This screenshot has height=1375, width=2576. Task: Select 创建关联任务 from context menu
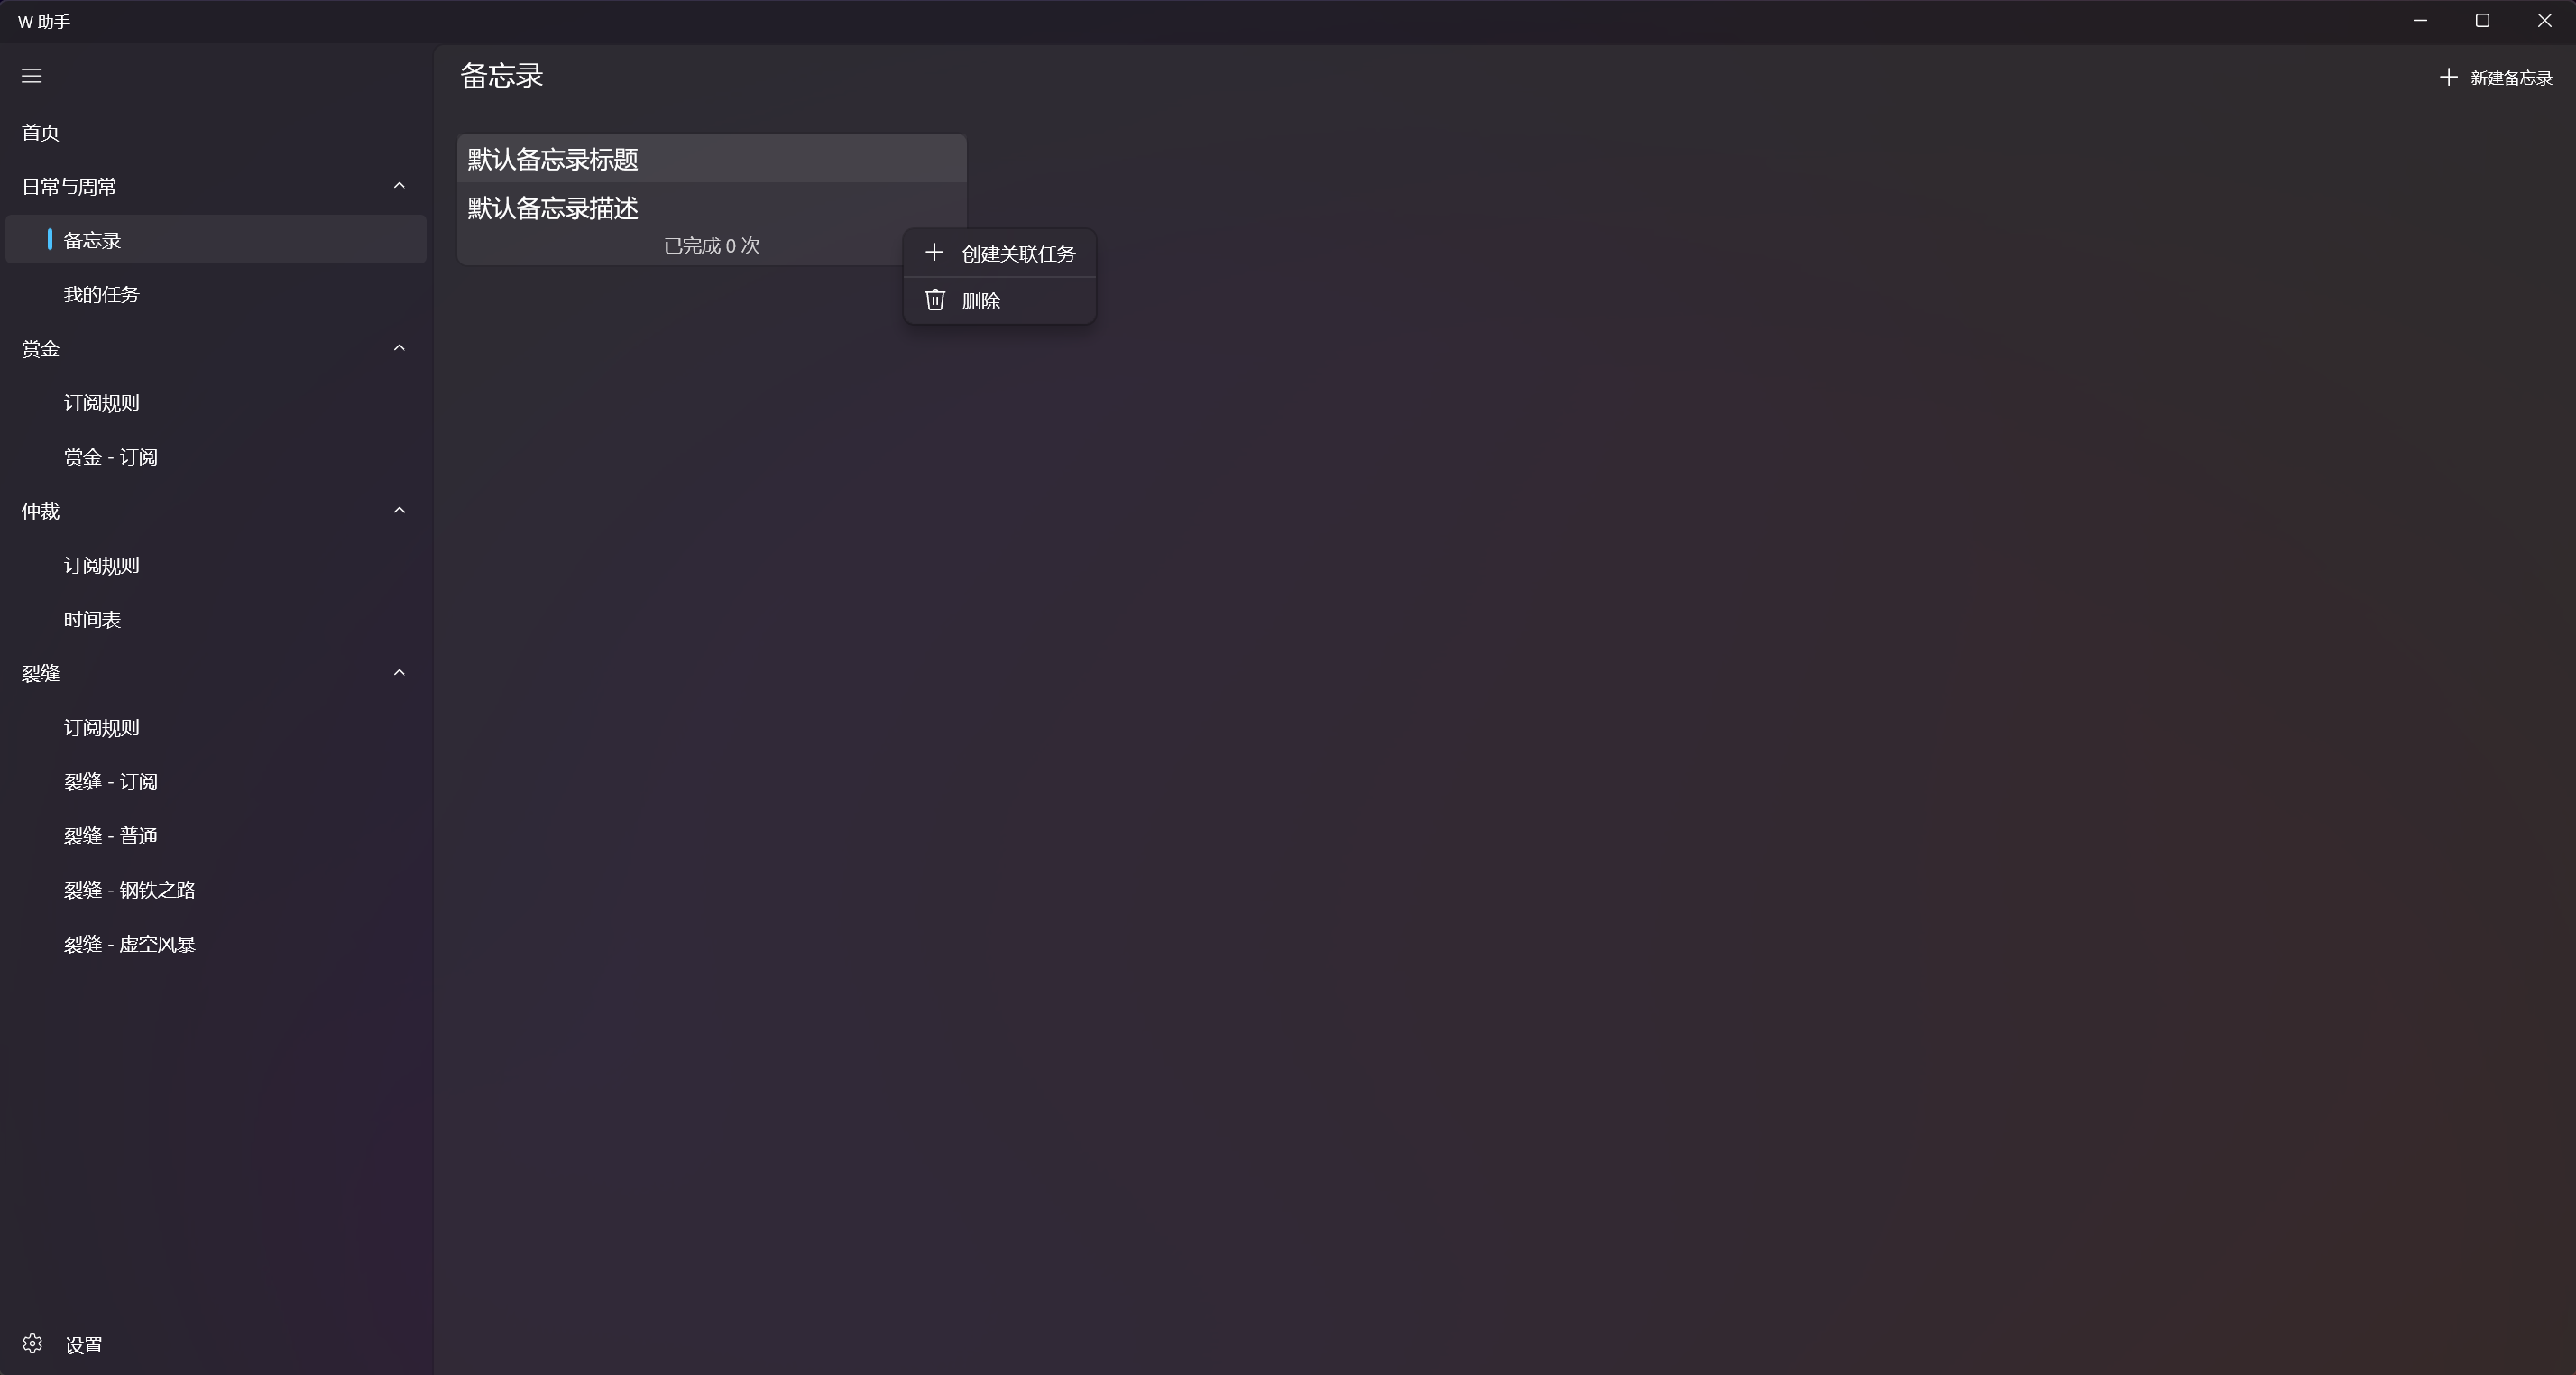point(1000,254)
